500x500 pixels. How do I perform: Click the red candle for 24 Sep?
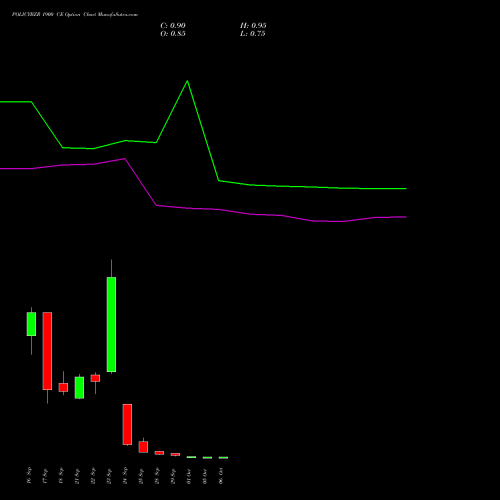[x=127, y=424]
